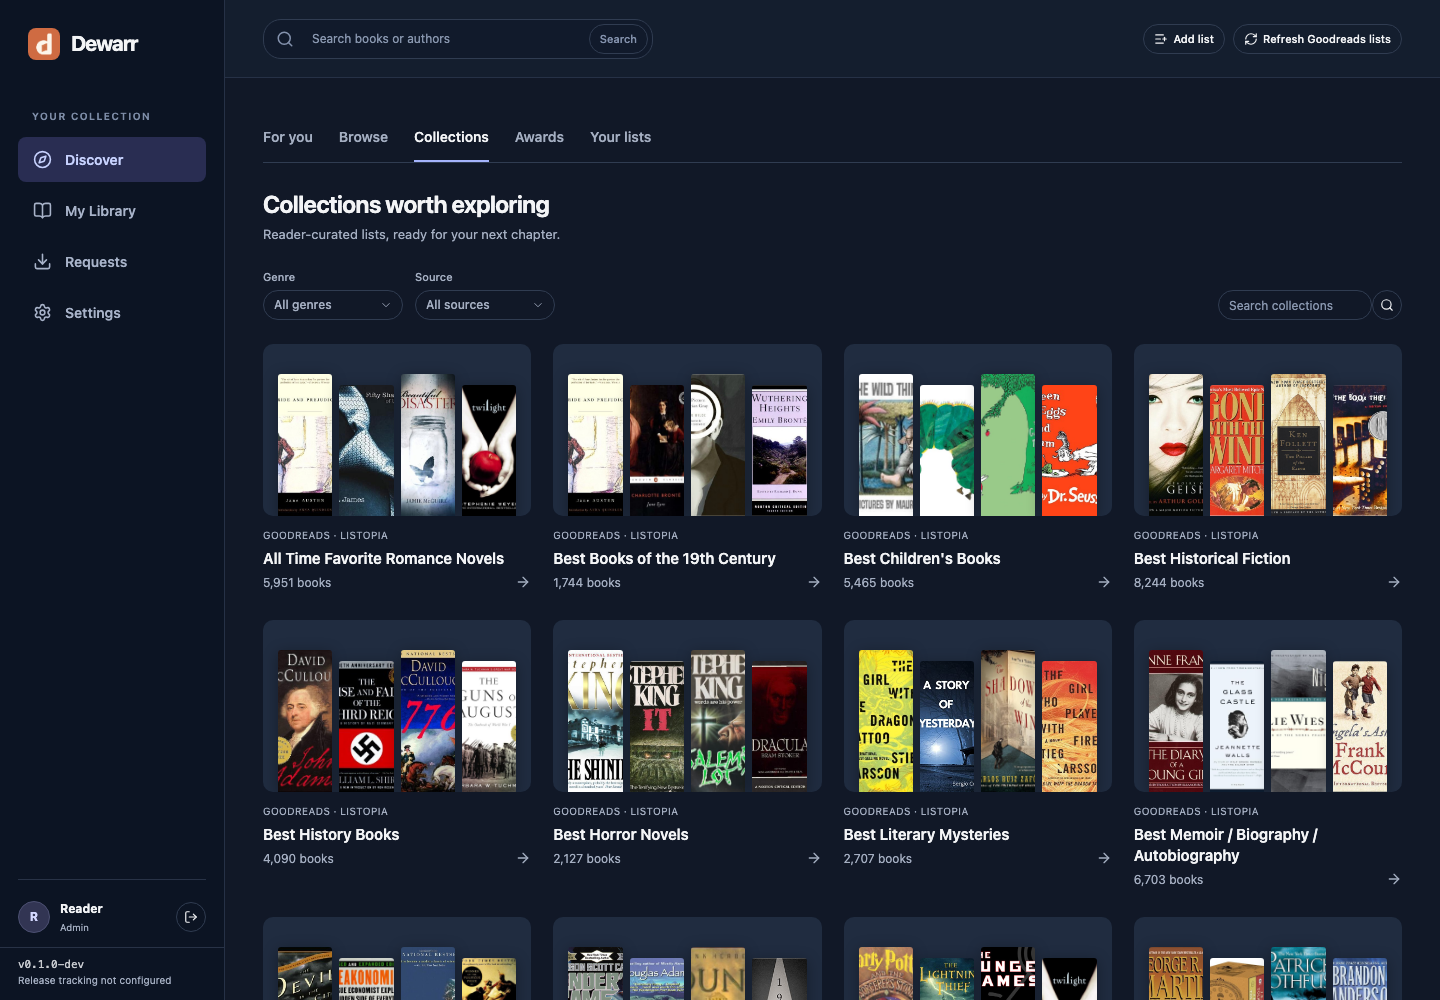This screenshot has width=1440, height=1000.
Task: Go to the Your lists tab
Action: coord(620,137)
